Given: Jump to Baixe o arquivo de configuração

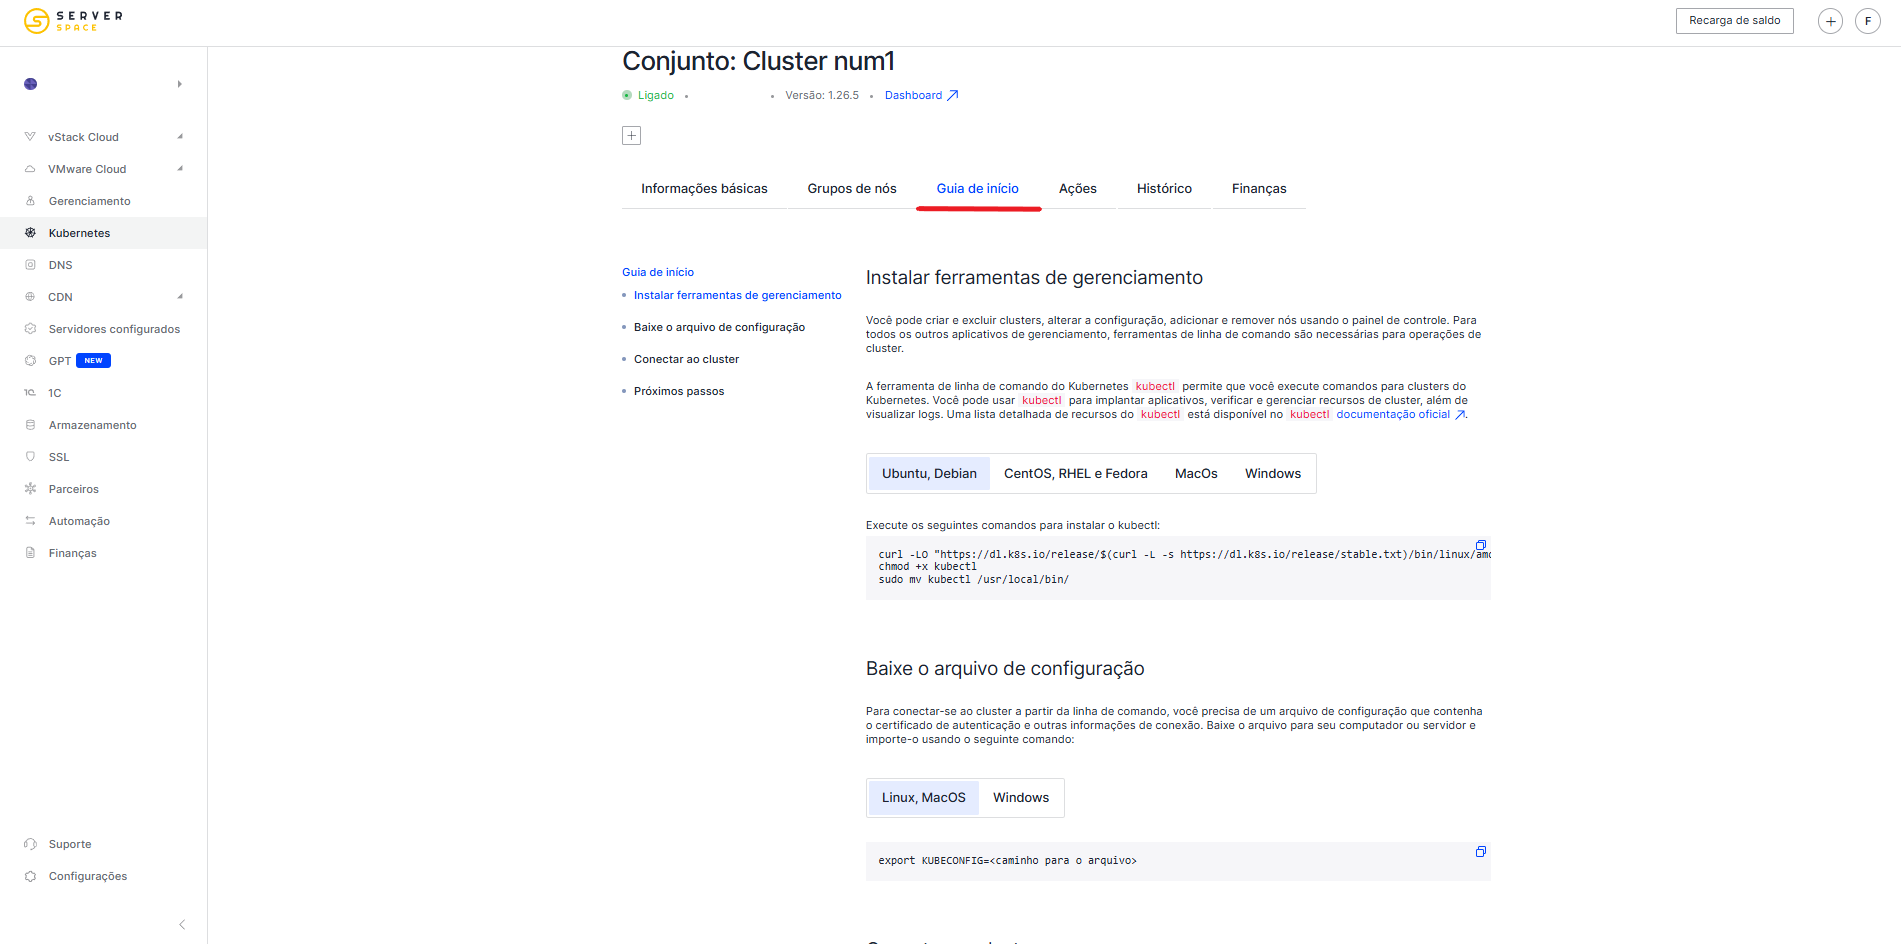Looking at the screenshot, I should 719,328.
